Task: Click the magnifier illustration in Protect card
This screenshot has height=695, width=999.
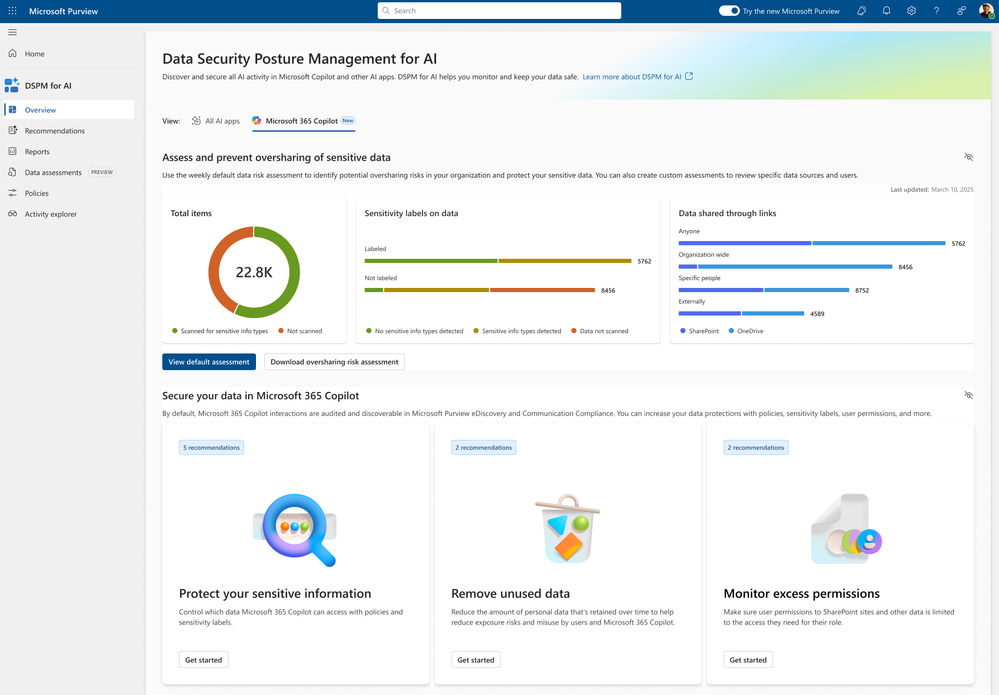Action: [x=295, y=530]
